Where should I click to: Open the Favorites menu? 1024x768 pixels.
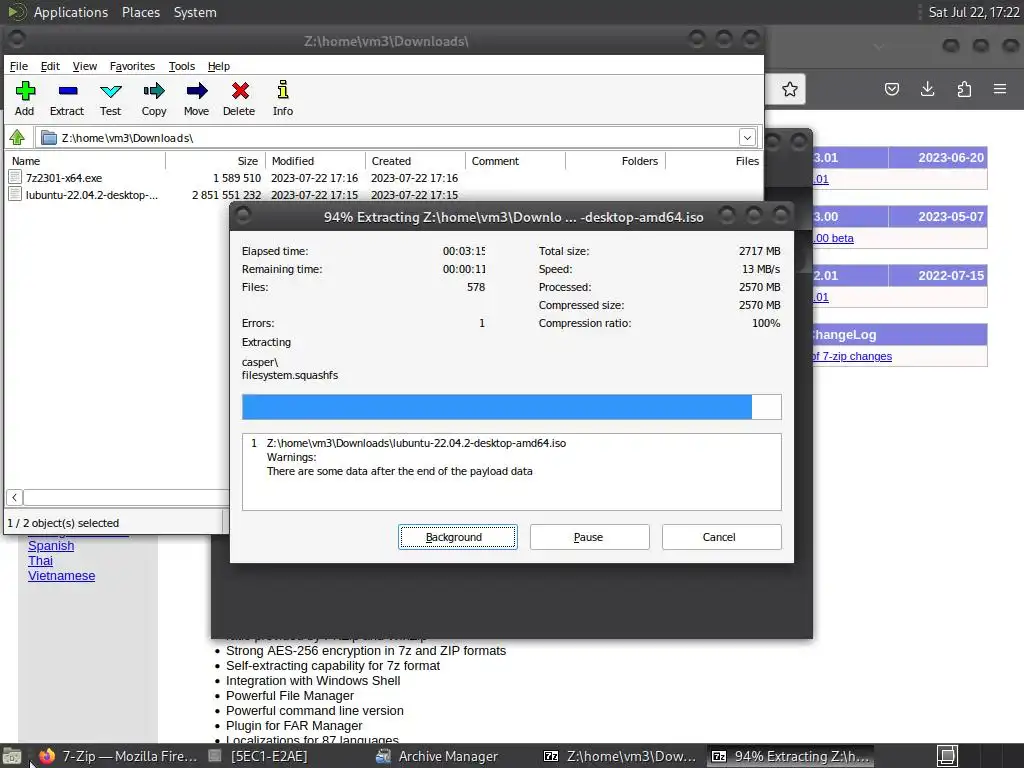133,66
